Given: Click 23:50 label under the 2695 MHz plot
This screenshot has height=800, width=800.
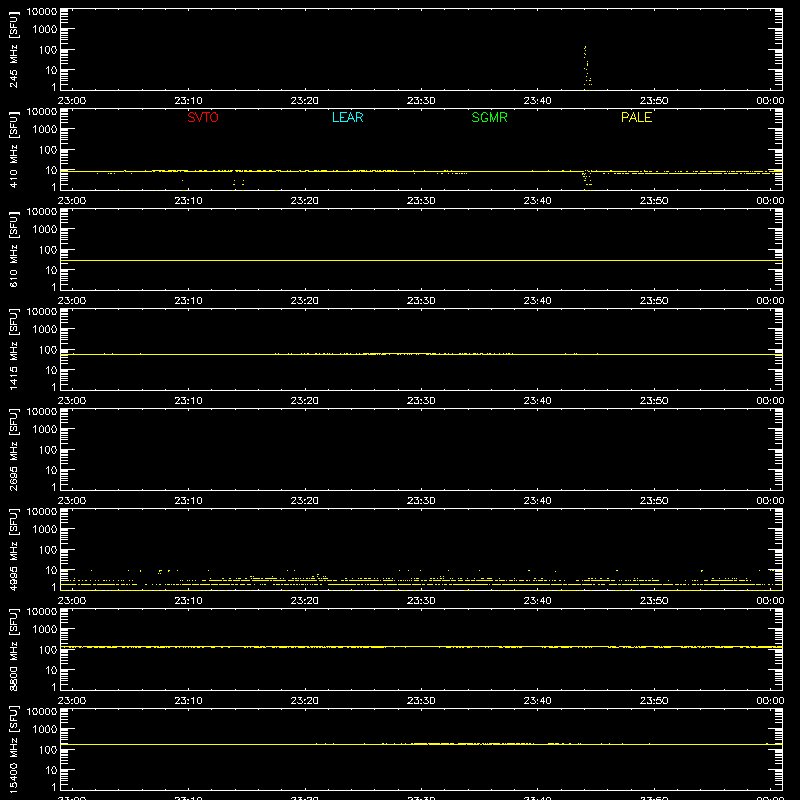Looking at the screenshot, I should (x=654, y=501).
